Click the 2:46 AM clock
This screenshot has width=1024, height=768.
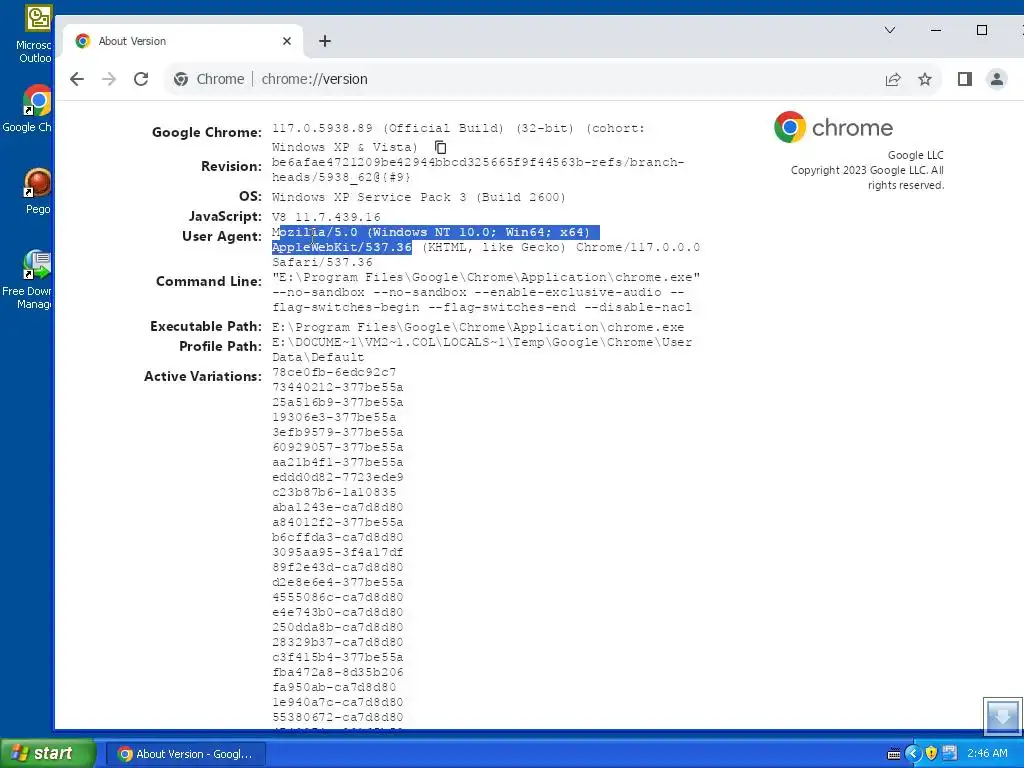[x=987, y=754]
